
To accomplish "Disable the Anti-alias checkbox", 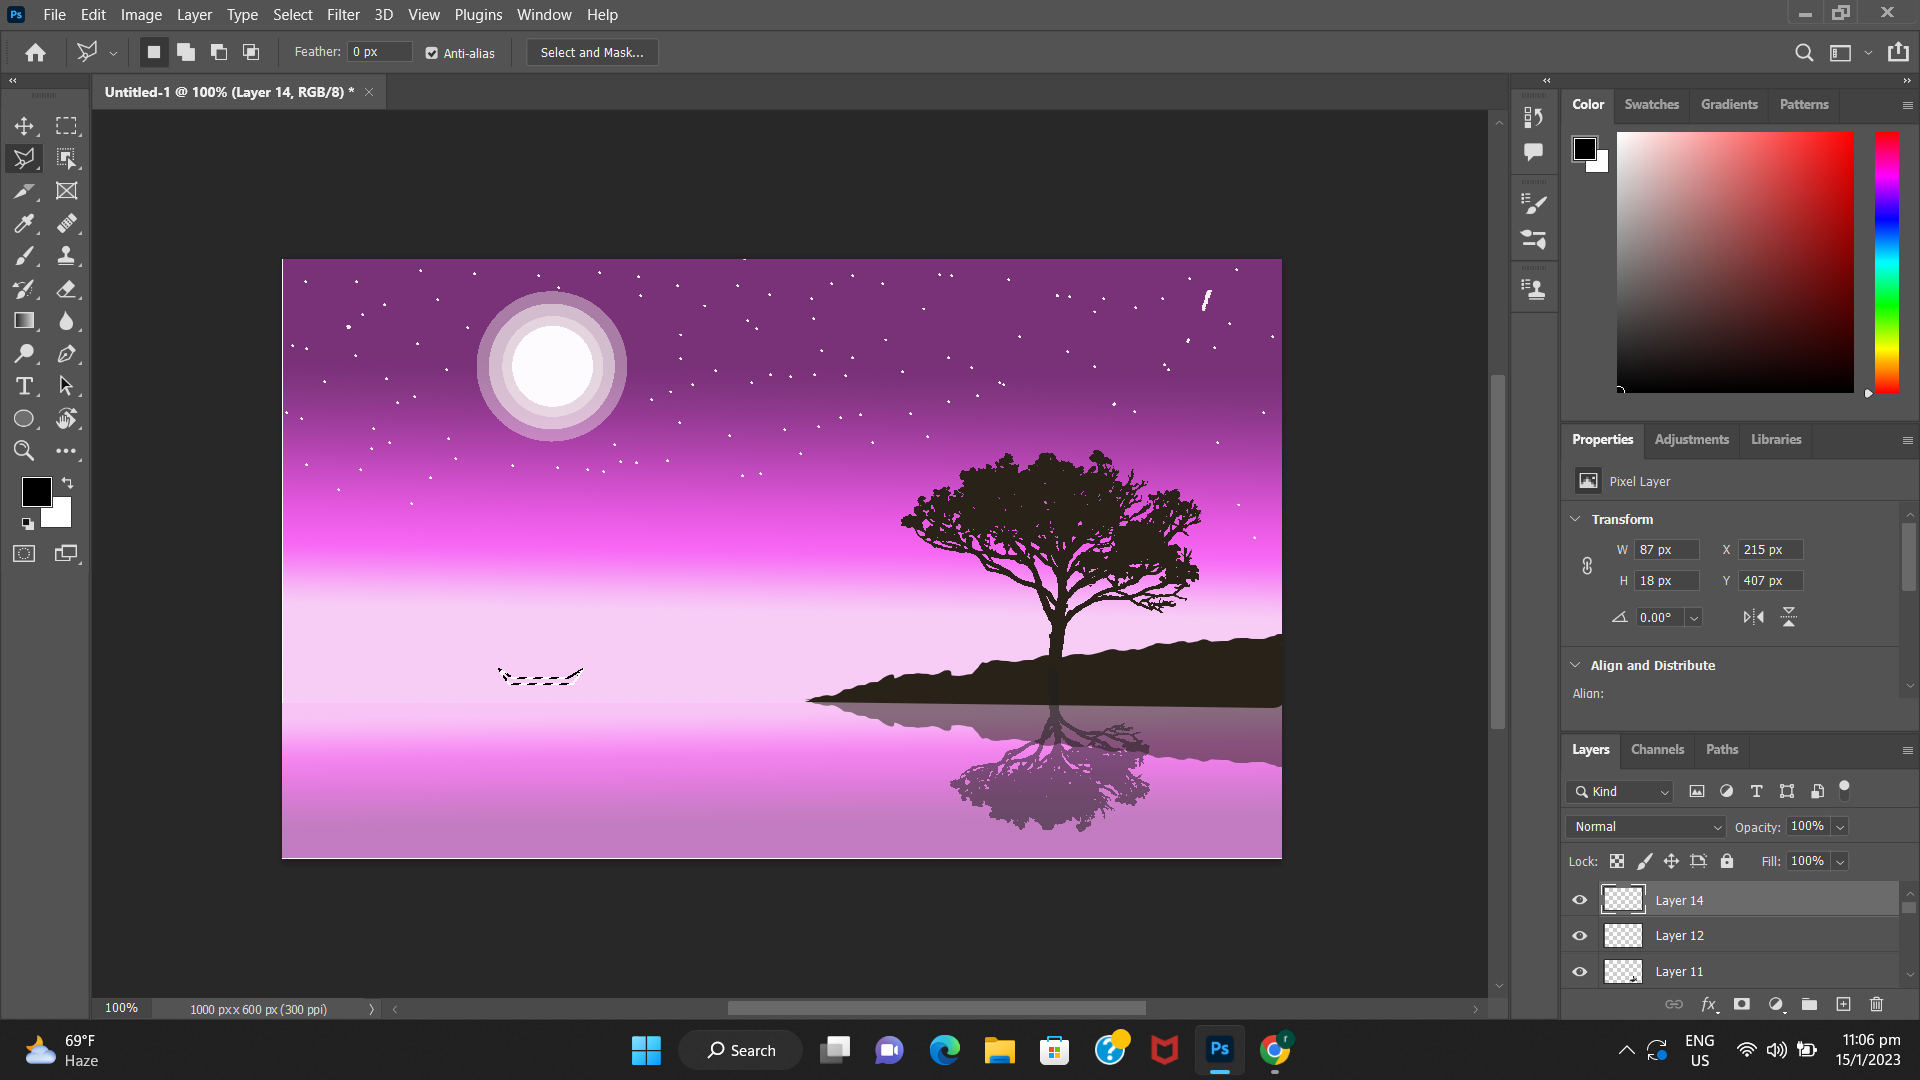I will click(x=431, y=53).
